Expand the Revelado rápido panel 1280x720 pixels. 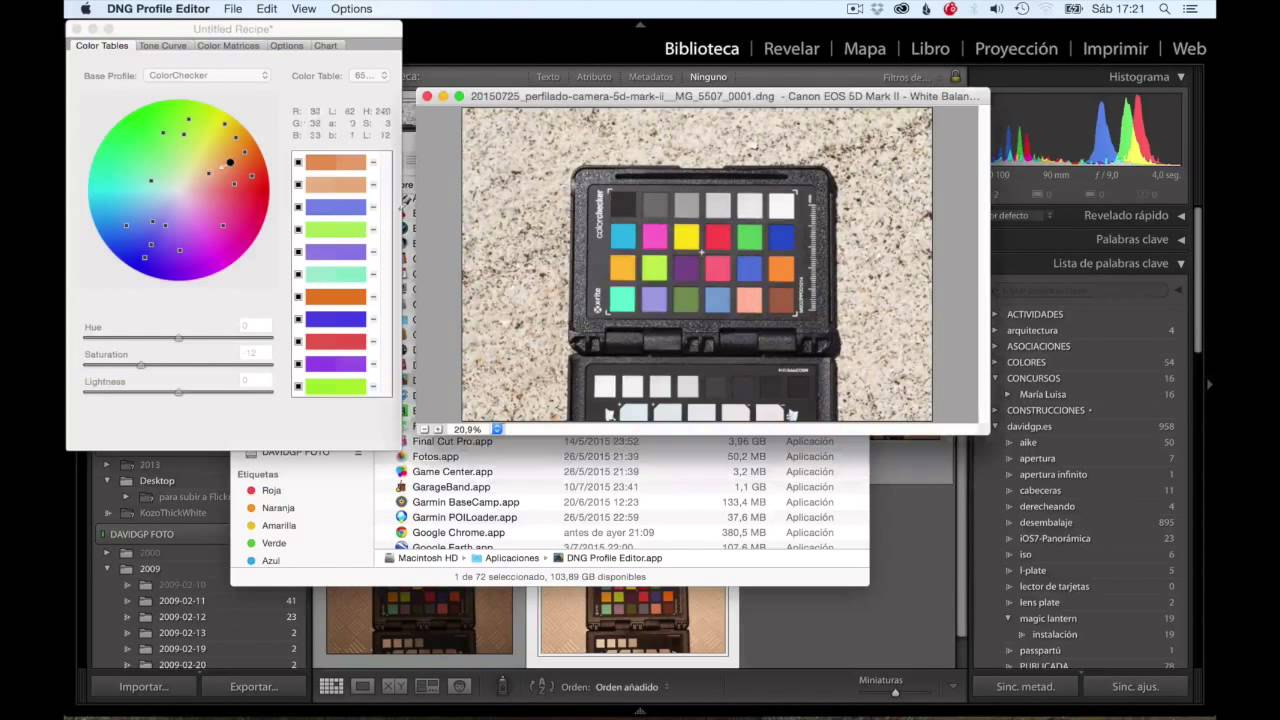click(1181, 216)
